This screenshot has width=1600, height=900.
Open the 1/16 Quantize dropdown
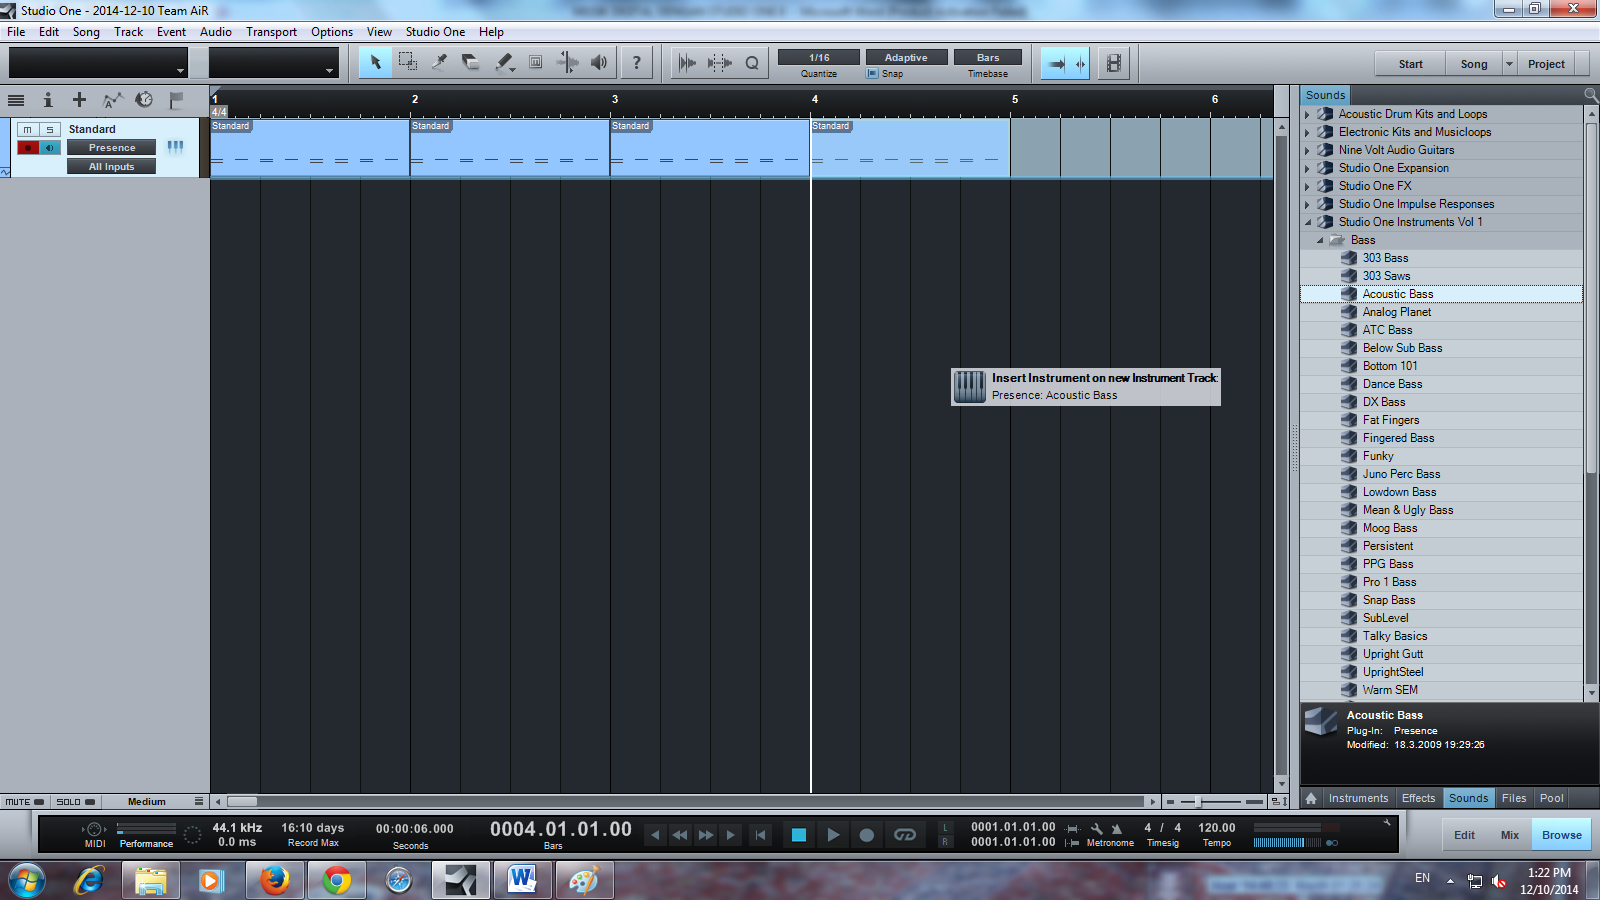tap(819, 57)
